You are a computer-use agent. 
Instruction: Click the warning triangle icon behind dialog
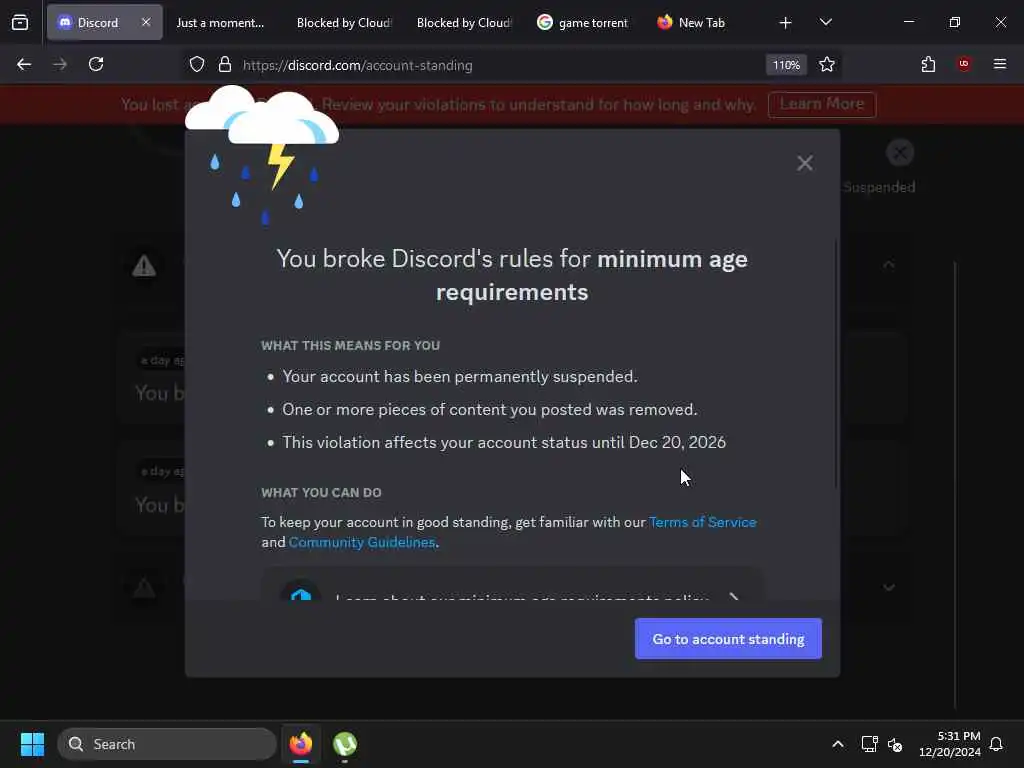point(144,265)
